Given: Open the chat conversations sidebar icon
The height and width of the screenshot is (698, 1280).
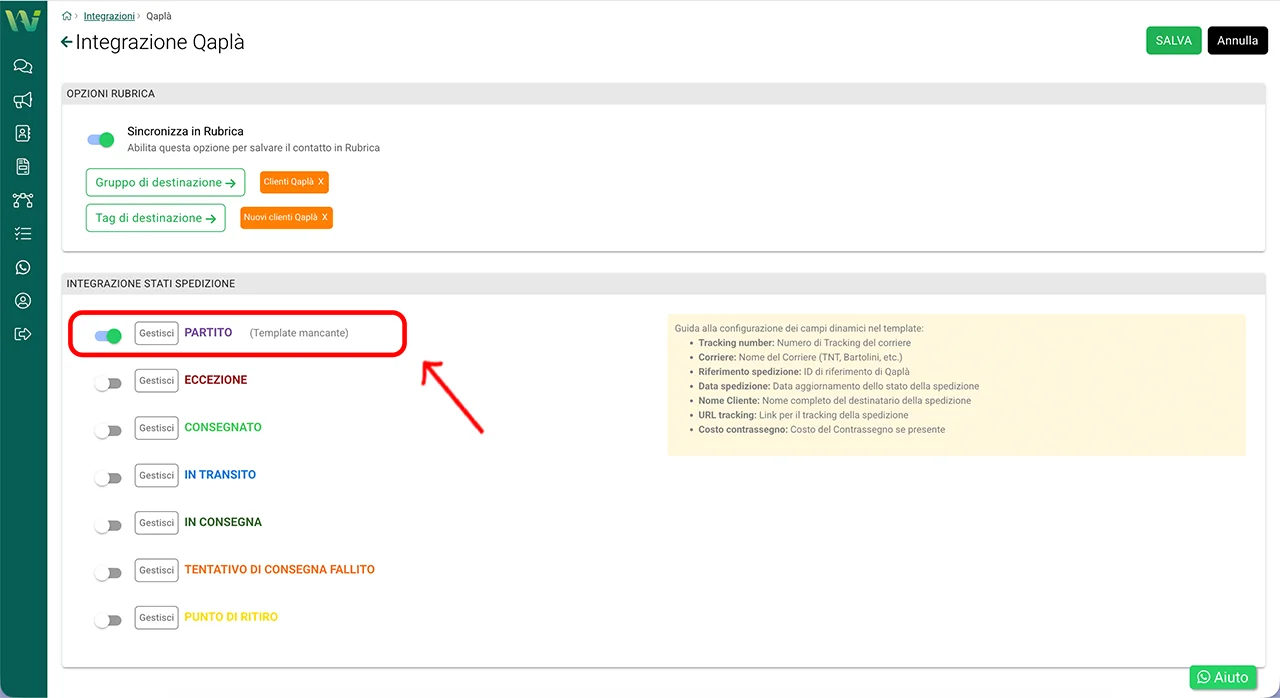Looking at the screenshot, I should (x=23, y=66).
